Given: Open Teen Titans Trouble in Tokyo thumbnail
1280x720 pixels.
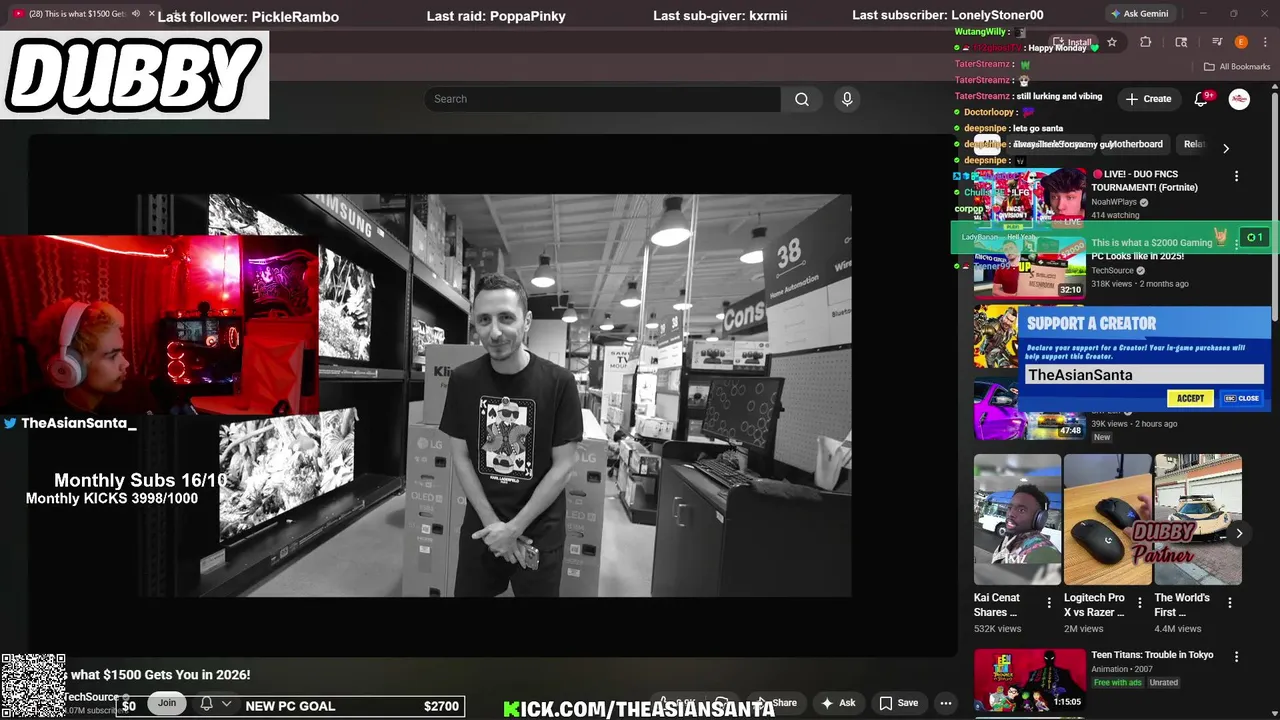Looking at the screenshot, I should tap(1029, 680).
